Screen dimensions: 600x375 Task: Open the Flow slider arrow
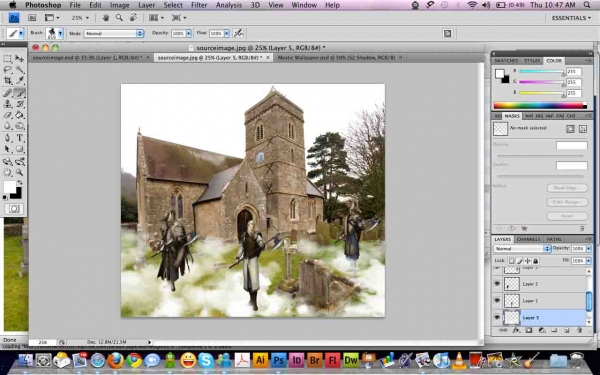click(x=227, y=33)
